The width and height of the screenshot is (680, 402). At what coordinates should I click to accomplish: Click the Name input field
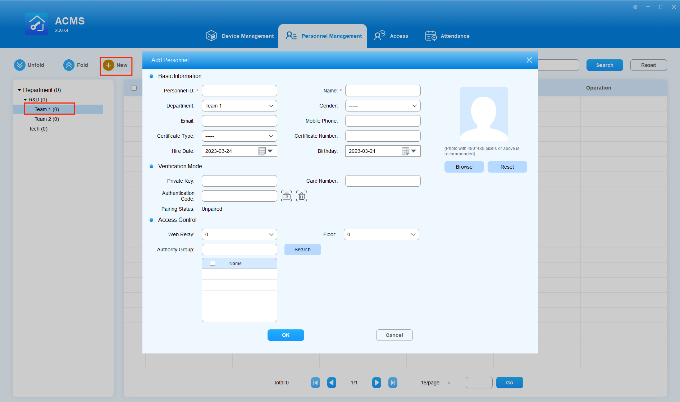pyautogui.click(x=383, y=90)
